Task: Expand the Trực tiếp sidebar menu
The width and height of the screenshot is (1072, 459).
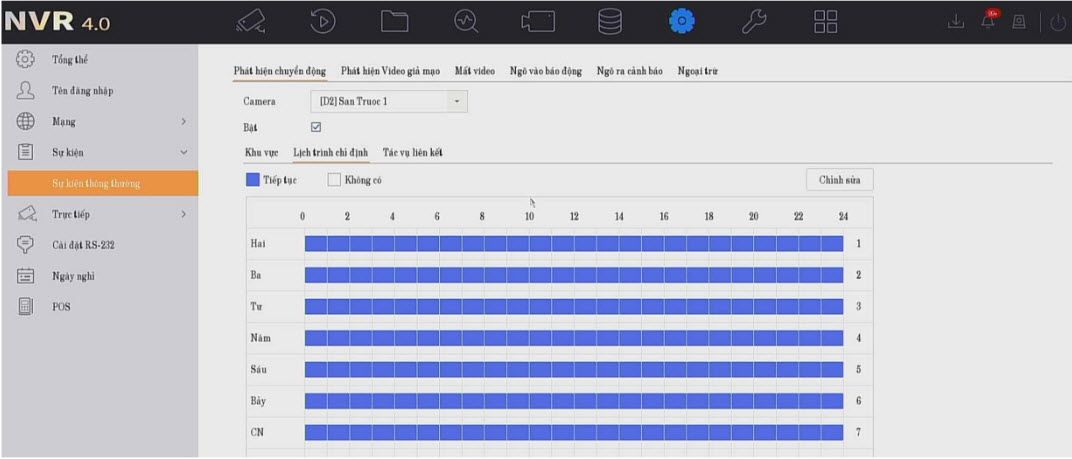Action: point(100,214)
